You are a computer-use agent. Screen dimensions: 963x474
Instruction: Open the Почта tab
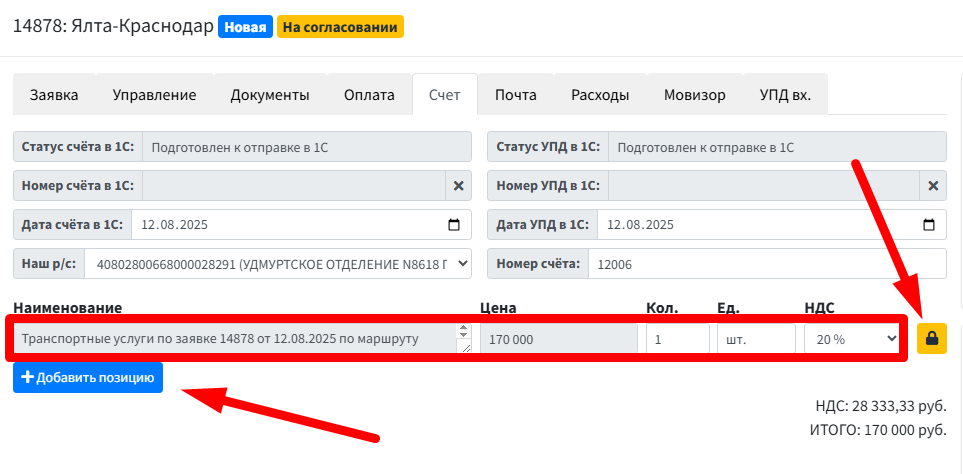[516, 95]
